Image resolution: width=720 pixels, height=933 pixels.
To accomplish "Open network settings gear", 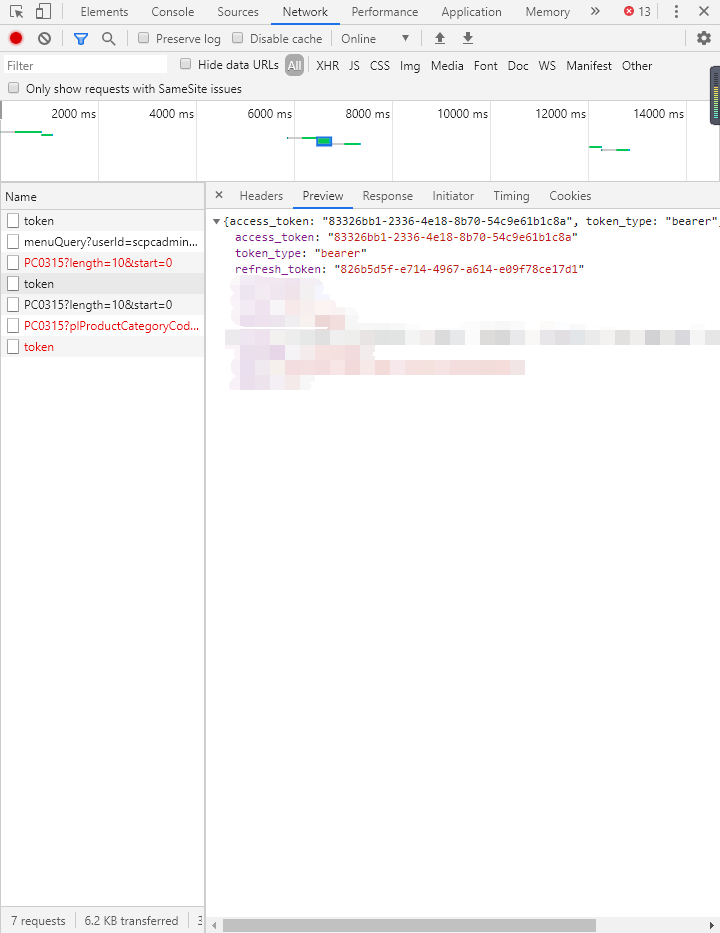I will tap(704, 39).
